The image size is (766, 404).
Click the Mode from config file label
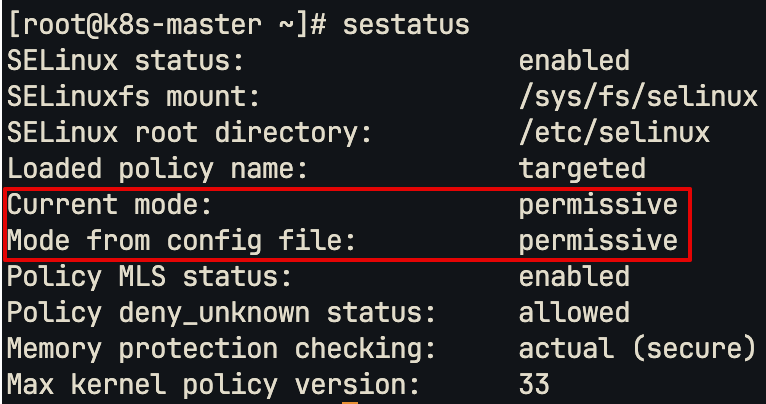coord(181,241)
